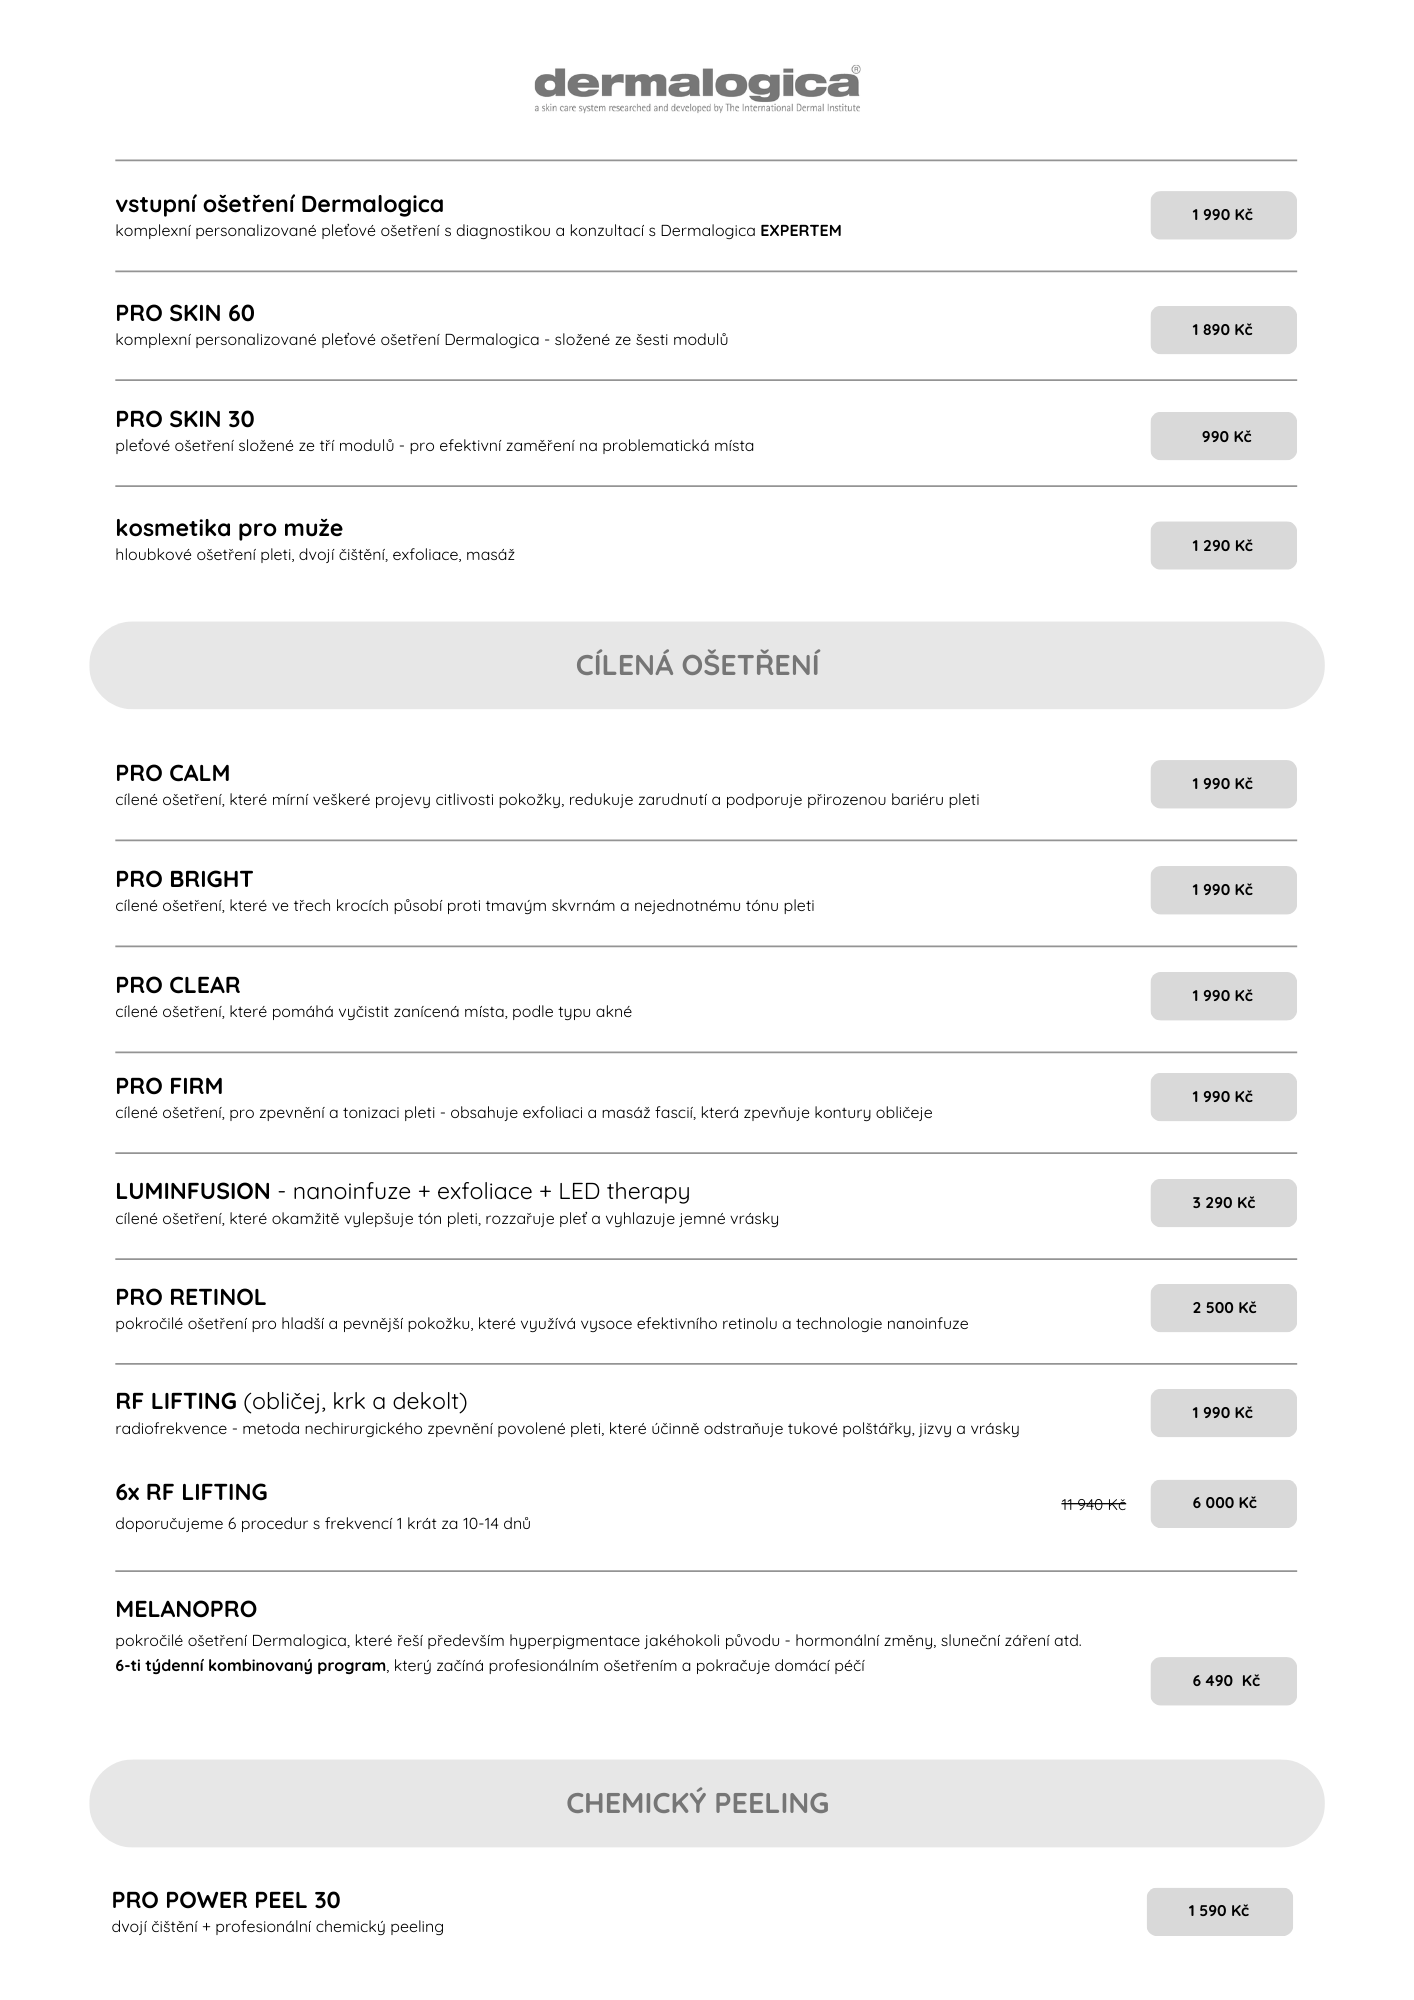Select the PRO SKIN 60 price button
This screenshot has height=2000, width=1414.
pos(1222,330)
